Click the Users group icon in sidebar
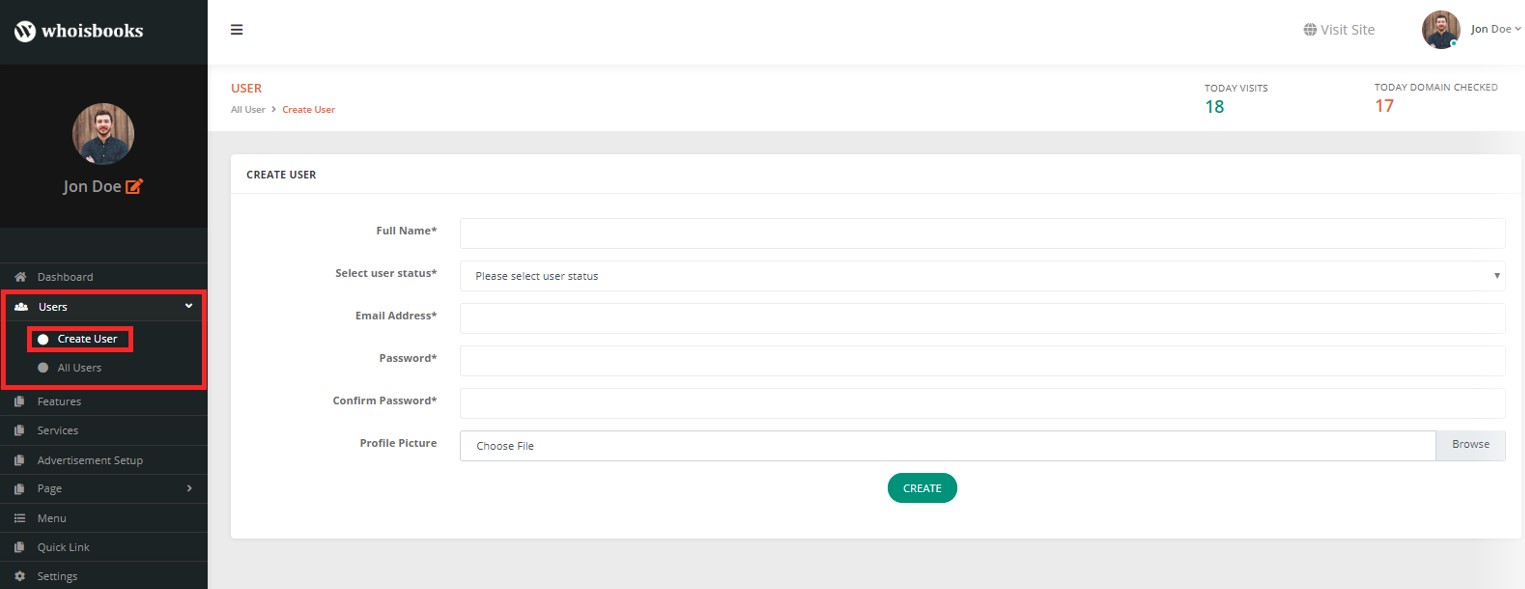The image size is (1525, 589). pyautogui.click(x=21, y=307)
